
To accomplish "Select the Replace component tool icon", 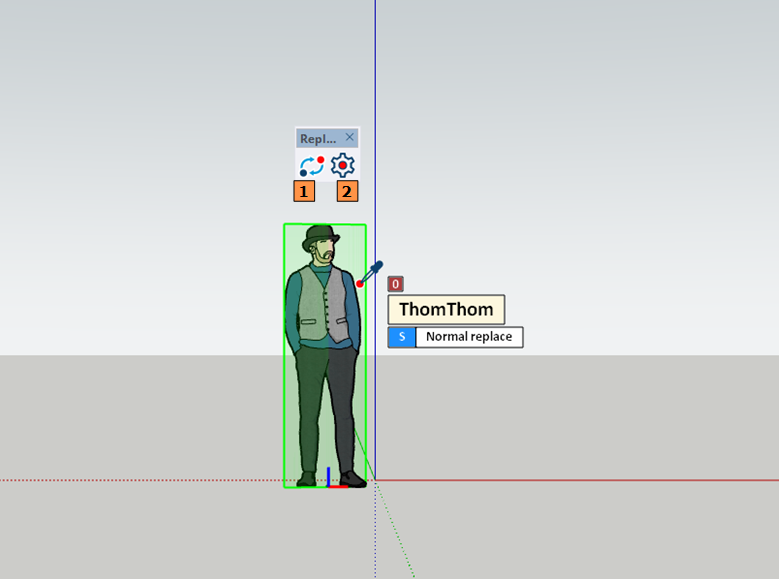I will pos(311,165).
